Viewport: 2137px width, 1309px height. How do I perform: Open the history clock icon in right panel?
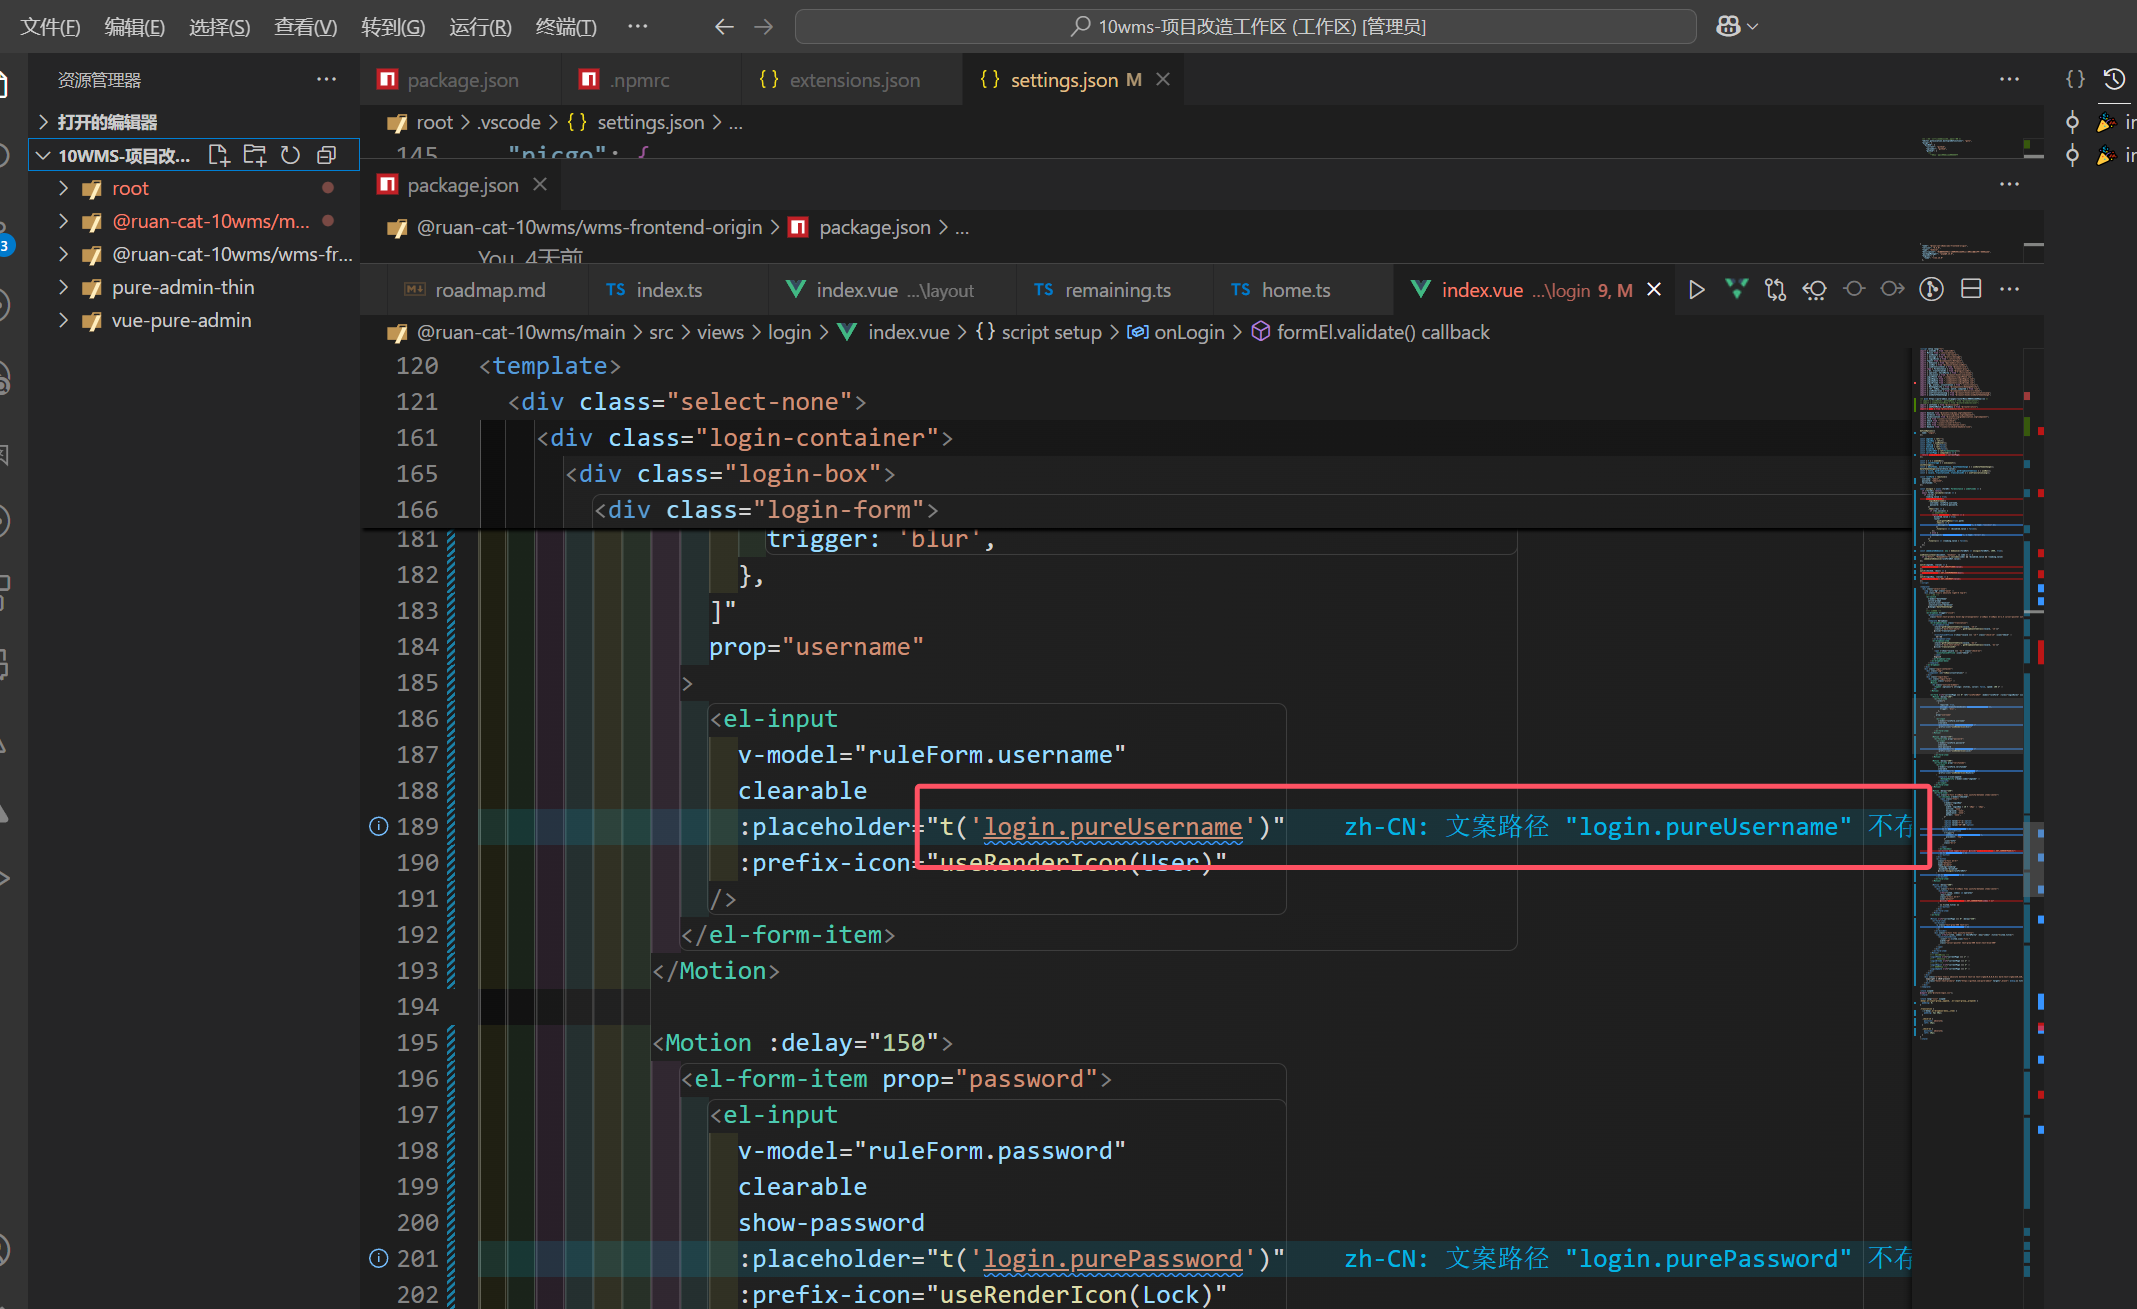pyautogui.click(x=2114, y=79)
